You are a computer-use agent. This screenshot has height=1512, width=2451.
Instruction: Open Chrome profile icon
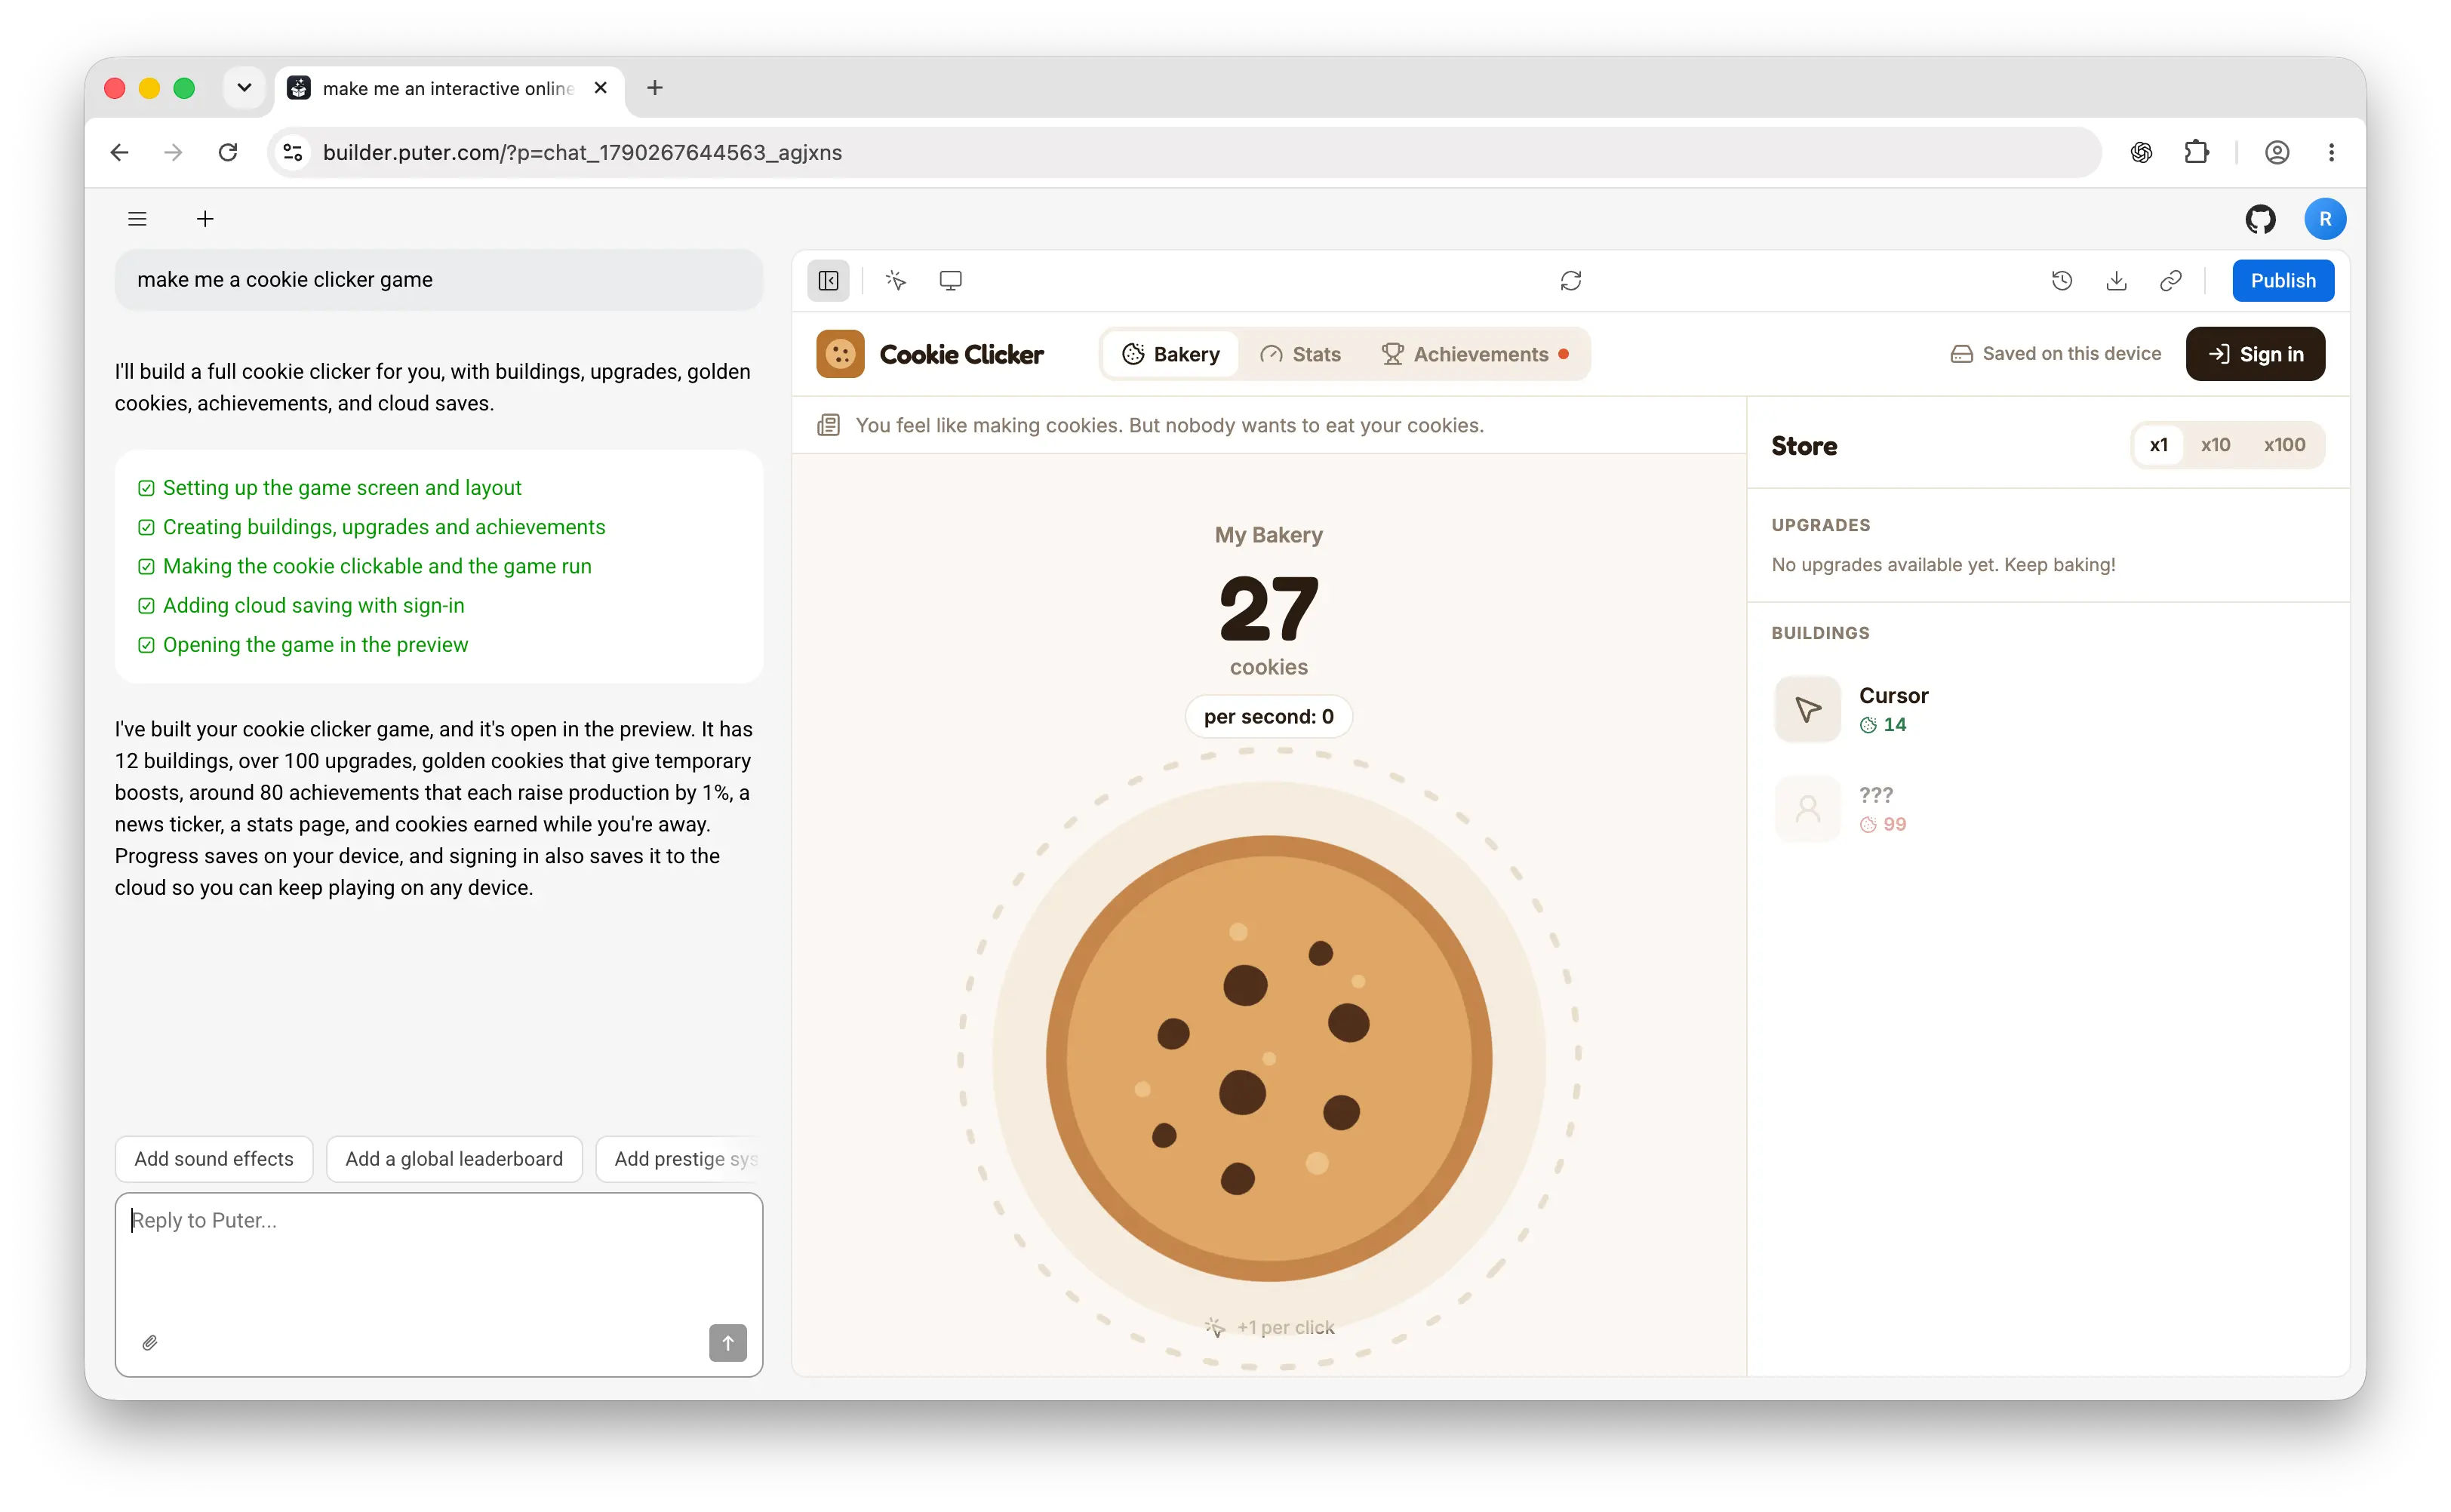point(2277,152)
